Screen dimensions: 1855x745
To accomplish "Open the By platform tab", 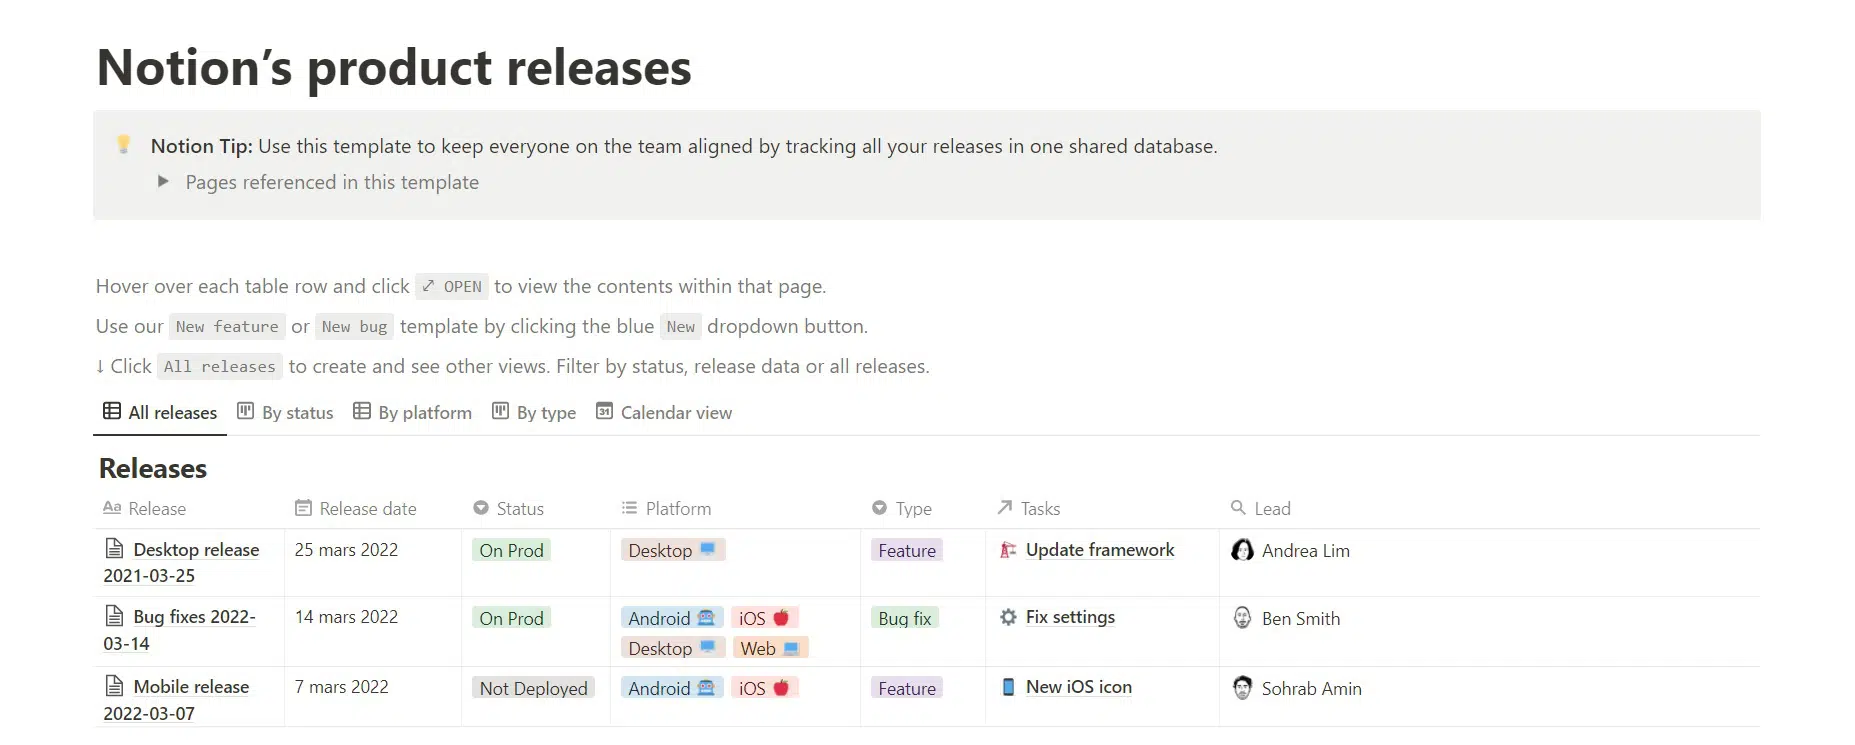I will coord(412,413).
